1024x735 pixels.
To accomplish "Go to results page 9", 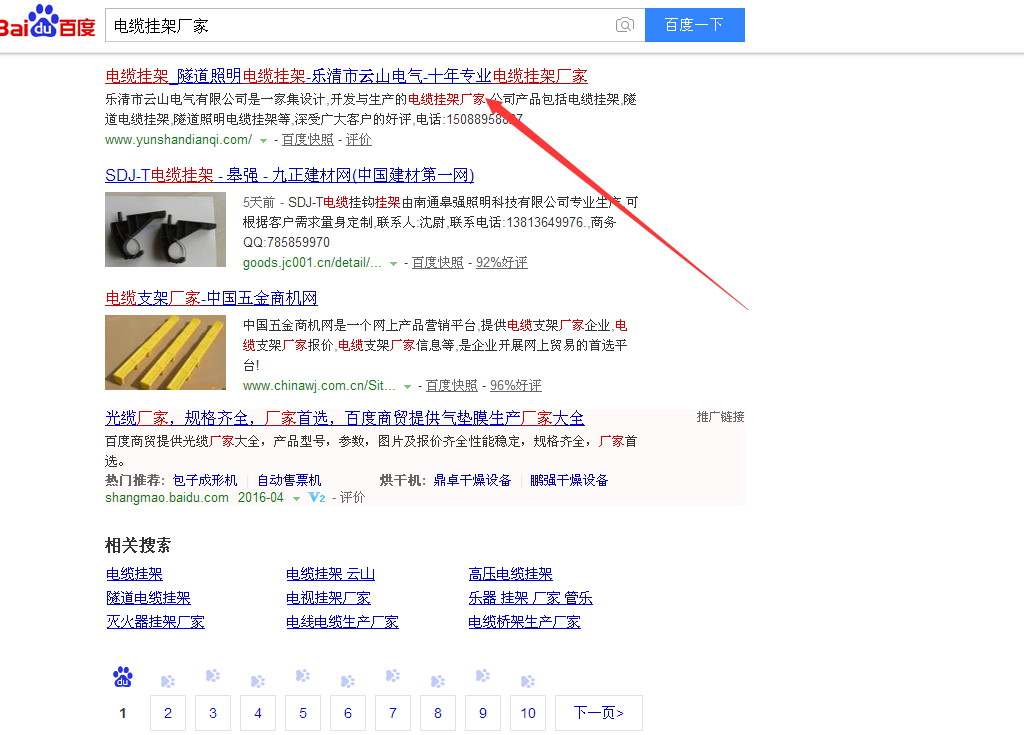I will pos(483,713).
